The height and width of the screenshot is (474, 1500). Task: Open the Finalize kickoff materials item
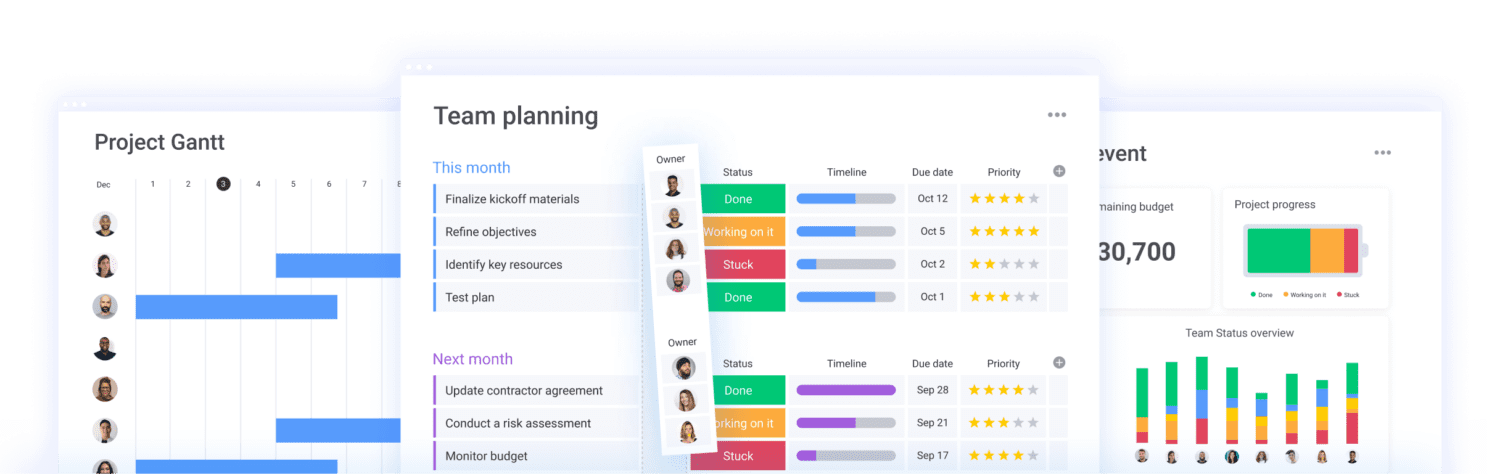tap(512, 199)
